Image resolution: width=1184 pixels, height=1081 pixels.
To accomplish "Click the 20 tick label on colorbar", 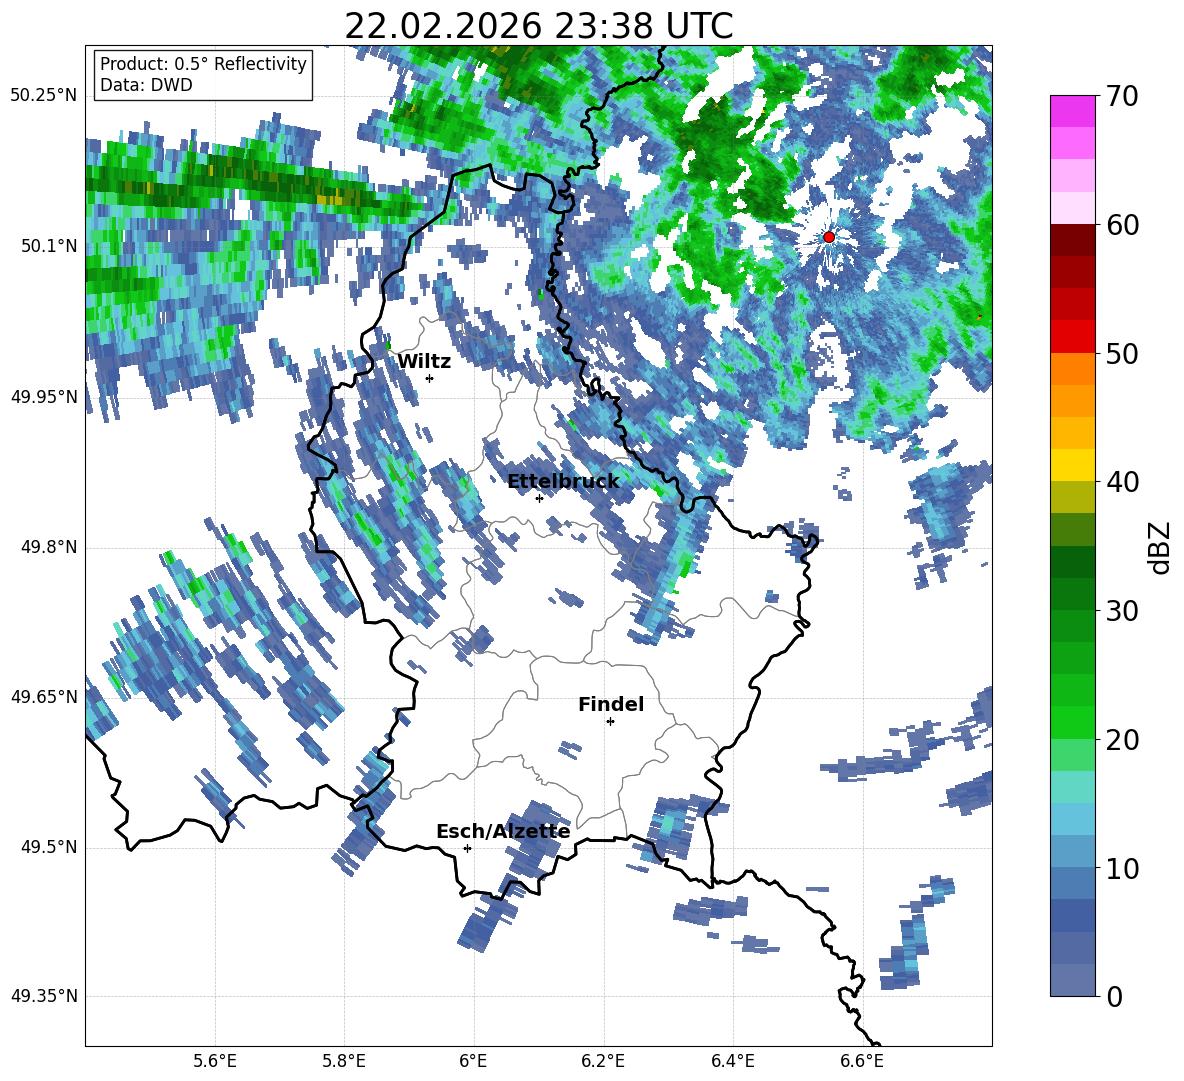I will tap(1121, 740).
